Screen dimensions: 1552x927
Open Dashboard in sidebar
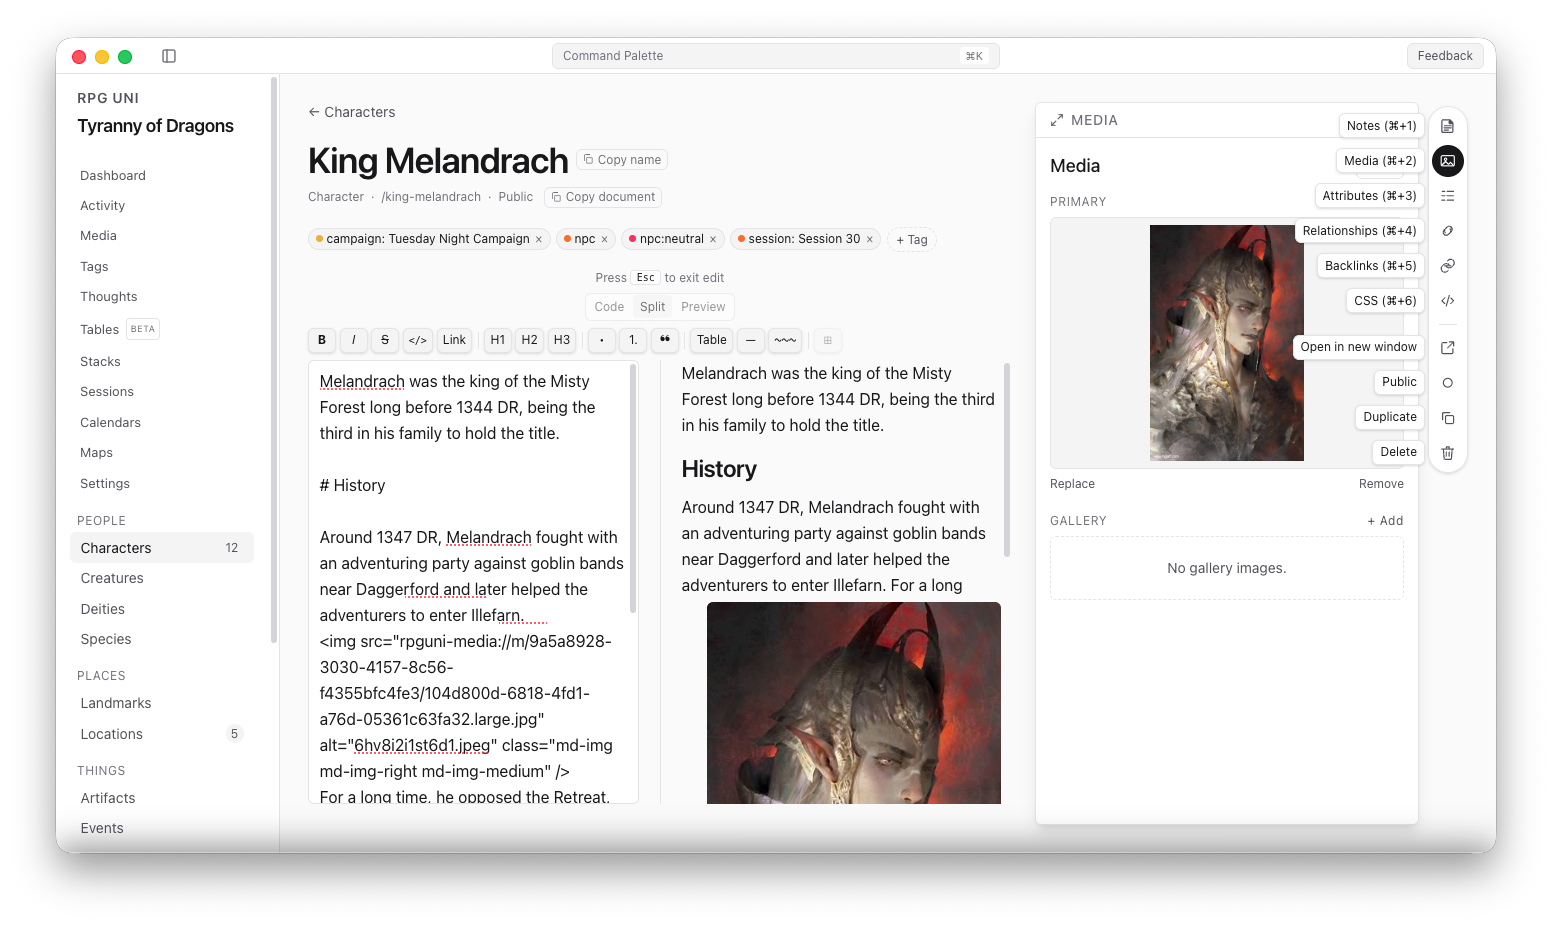(113, 175)
